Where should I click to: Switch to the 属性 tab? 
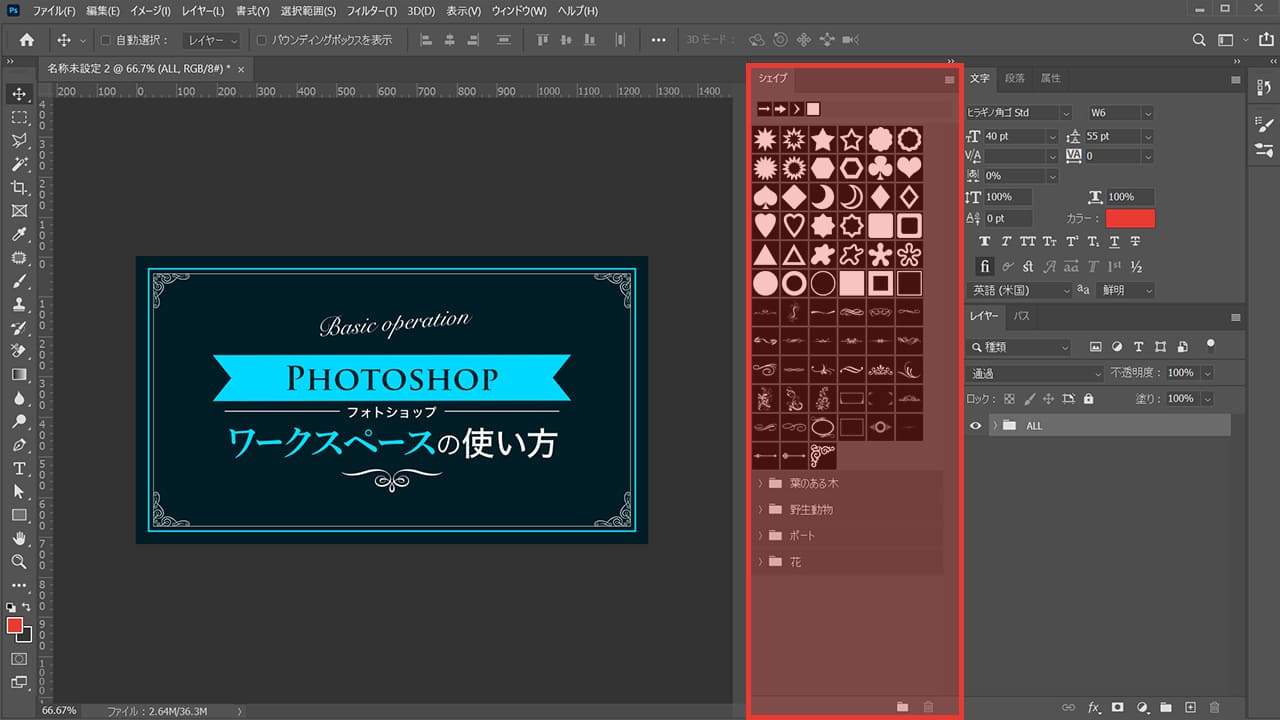click(x=1051, y=78)
